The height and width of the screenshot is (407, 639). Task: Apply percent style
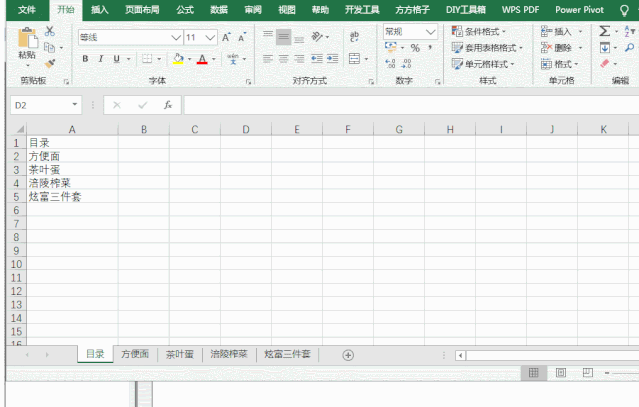[x=415, y=48]
